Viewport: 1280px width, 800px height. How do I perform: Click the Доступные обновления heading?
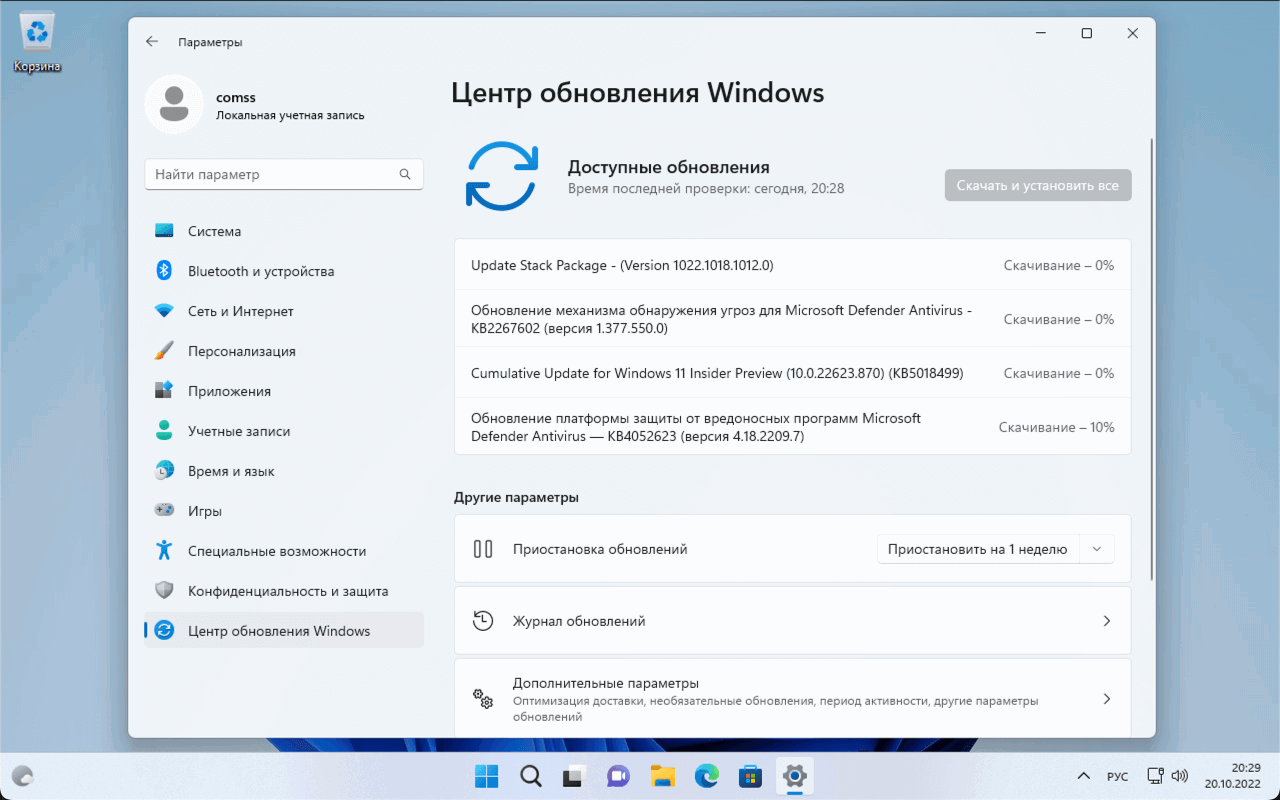pos(669,167)
